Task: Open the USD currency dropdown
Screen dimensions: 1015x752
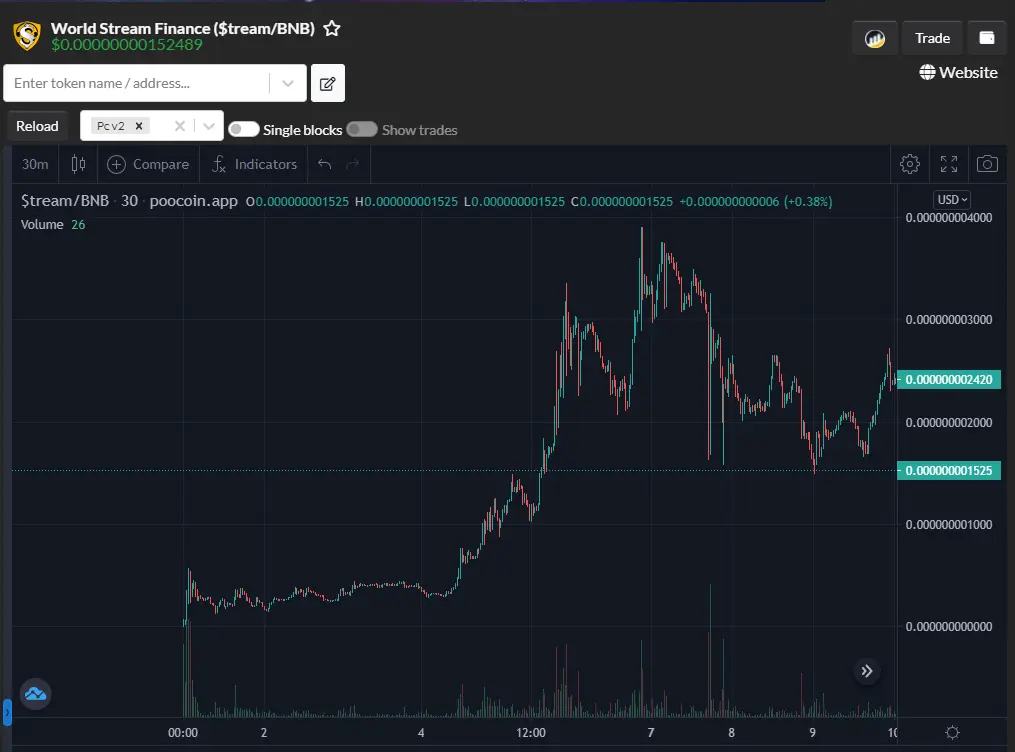Action: pos(952,199)
